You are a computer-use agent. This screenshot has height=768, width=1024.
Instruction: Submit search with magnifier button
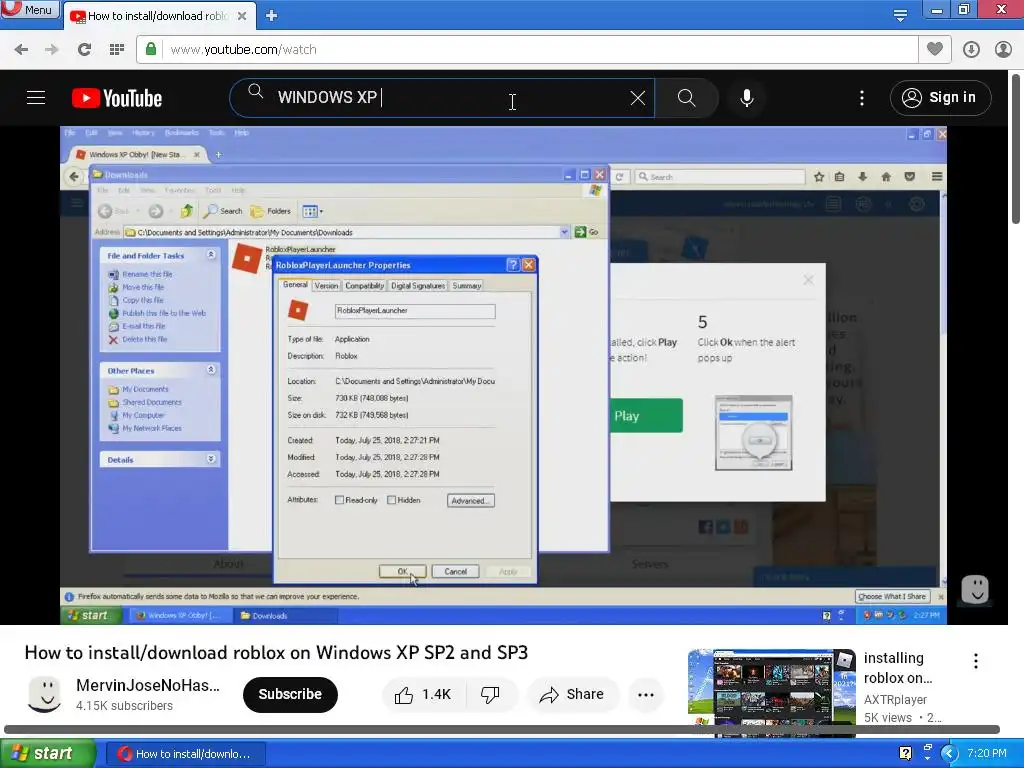686,98
